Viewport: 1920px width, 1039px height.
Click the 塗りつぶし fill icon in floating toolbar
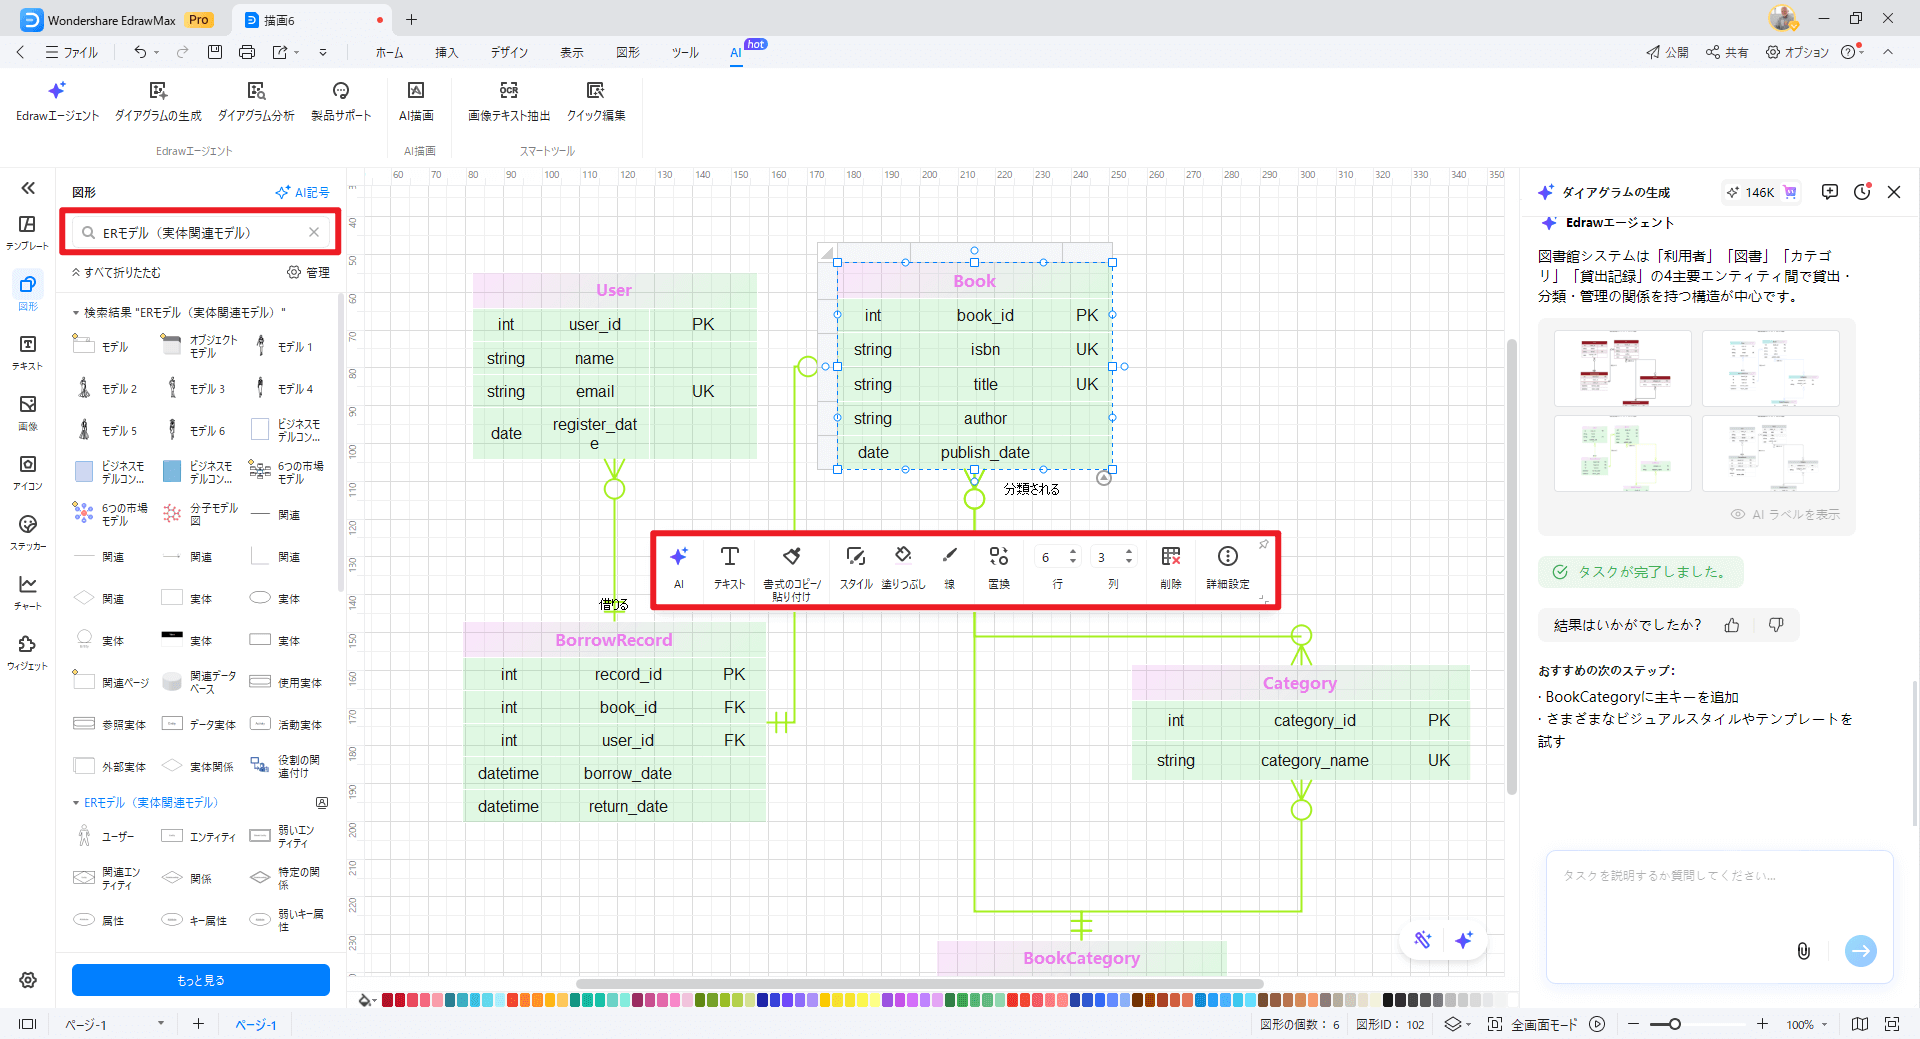(903, 556)
